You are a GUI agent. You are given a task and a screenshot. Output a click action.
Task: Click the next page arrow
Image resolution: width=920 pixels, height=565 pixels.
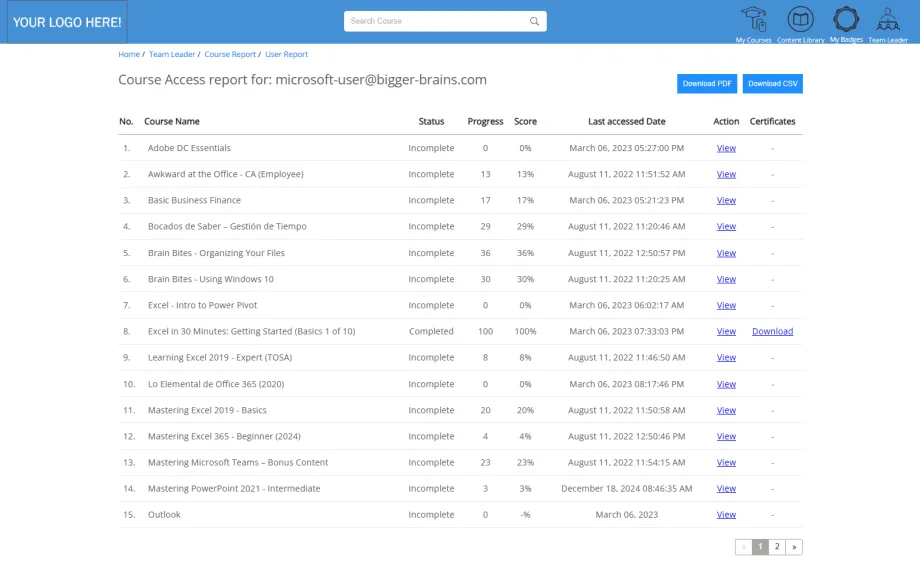pos(794,547)
